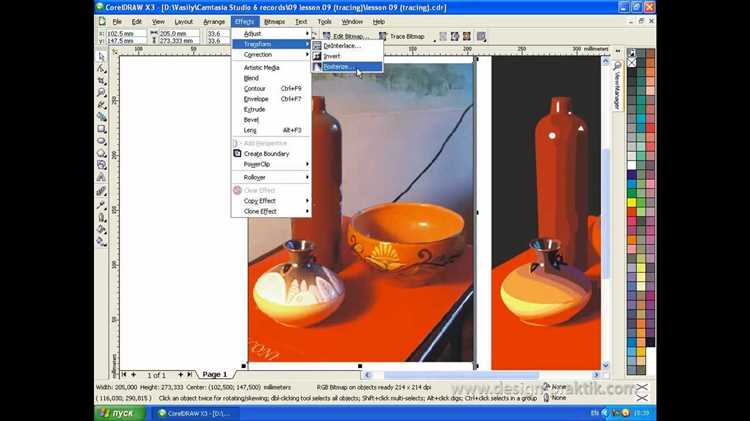This screenshot has height=421, width=750.
Task: Choose Posterize from Transform submenu
Action: (347, 67)
